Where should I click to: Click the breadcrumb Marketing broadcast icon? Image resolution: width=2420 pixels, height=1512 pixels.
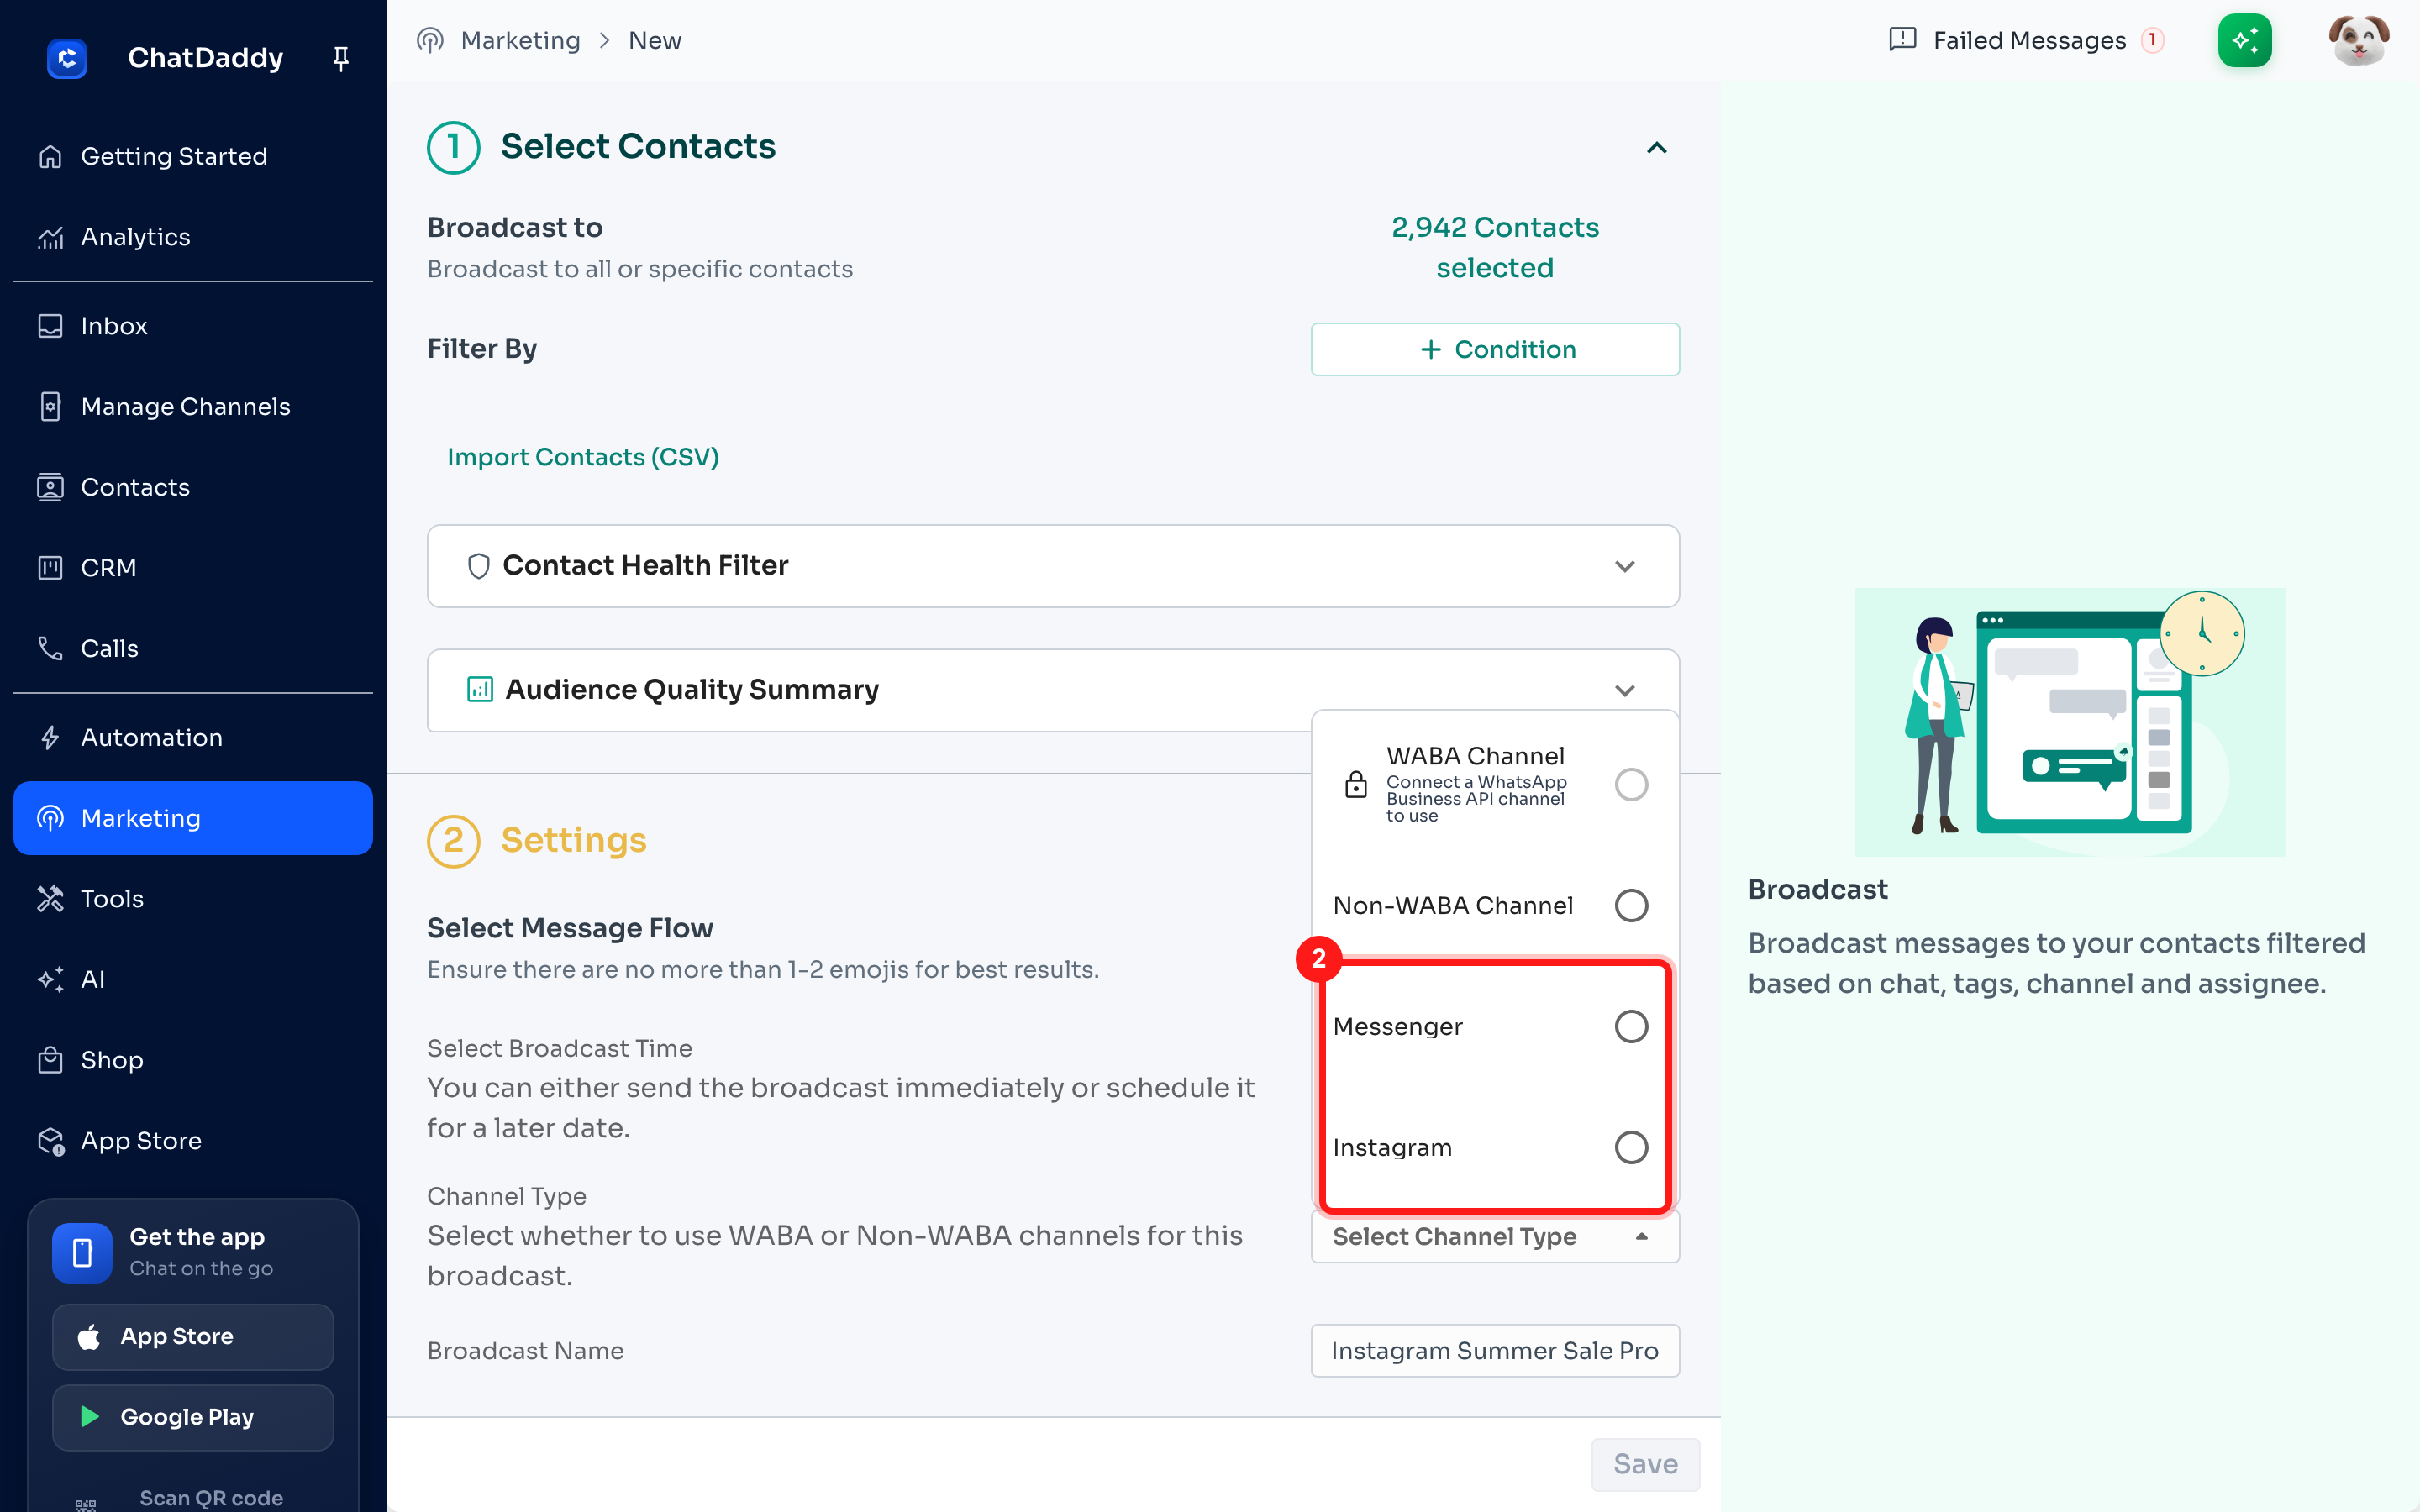(x=430, y=40)
